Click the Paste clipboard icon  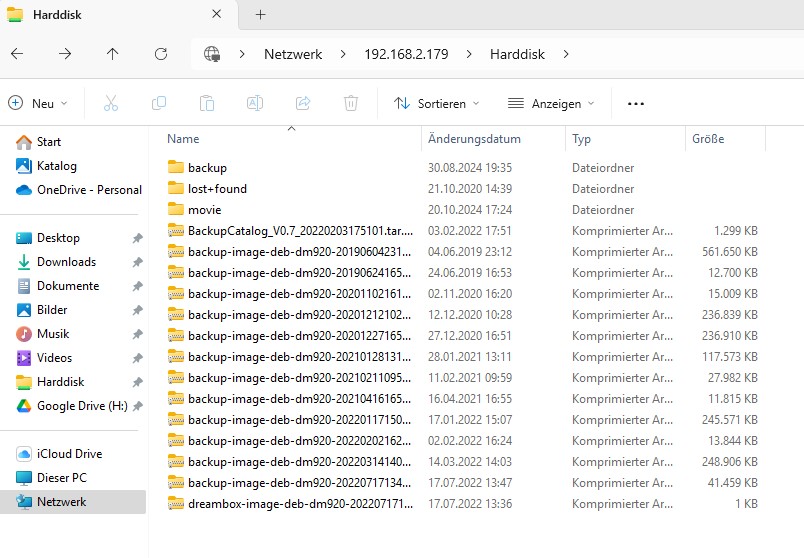click(207, 103)
